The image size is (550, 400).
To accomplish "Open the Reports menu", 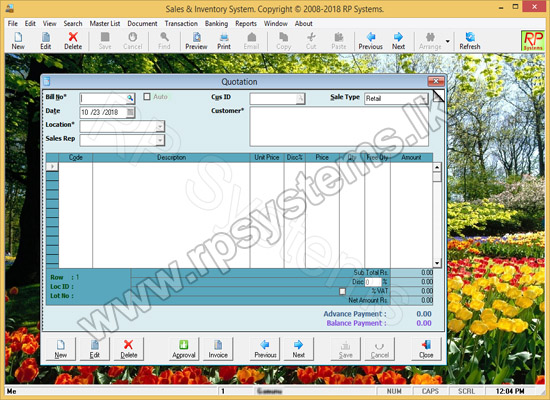I will tap(246, 24).
